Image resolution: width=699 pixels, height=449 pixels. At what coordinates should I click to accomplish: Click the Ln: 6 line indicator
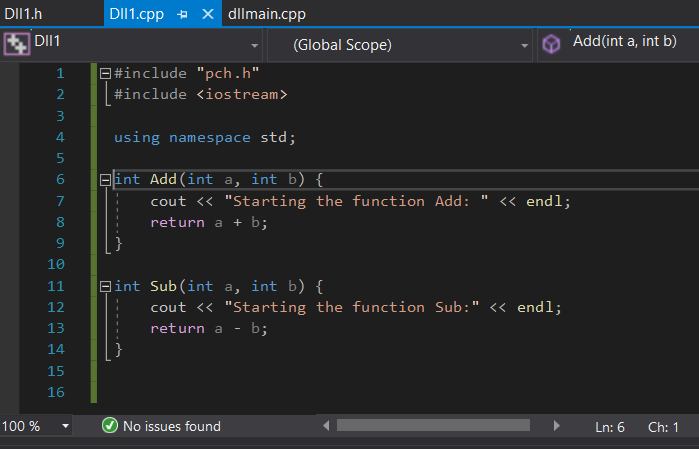pos(610,427)
